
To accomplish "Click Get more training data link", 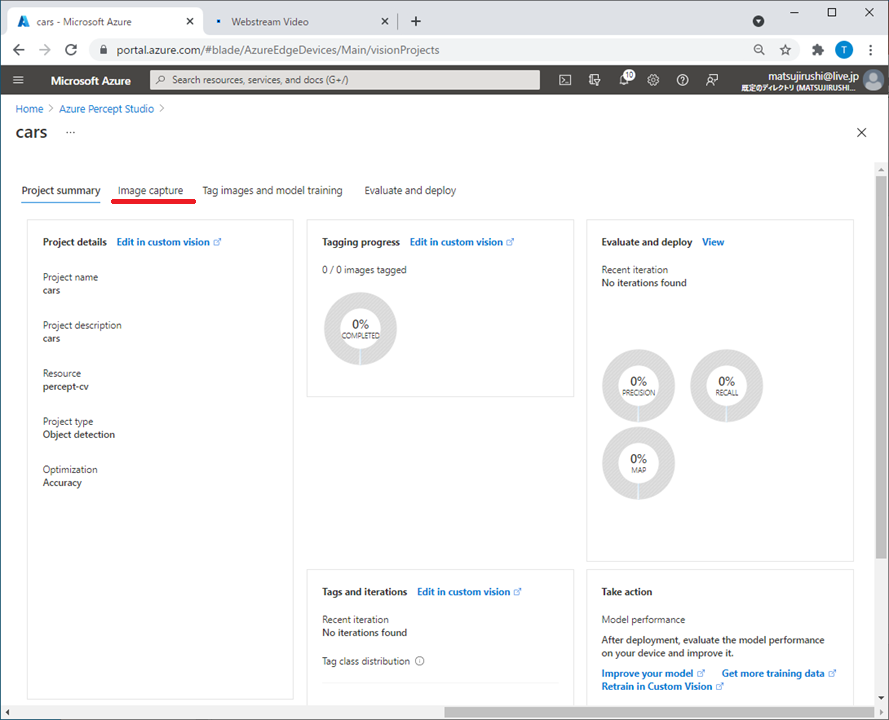I will [x=778, y=674].
